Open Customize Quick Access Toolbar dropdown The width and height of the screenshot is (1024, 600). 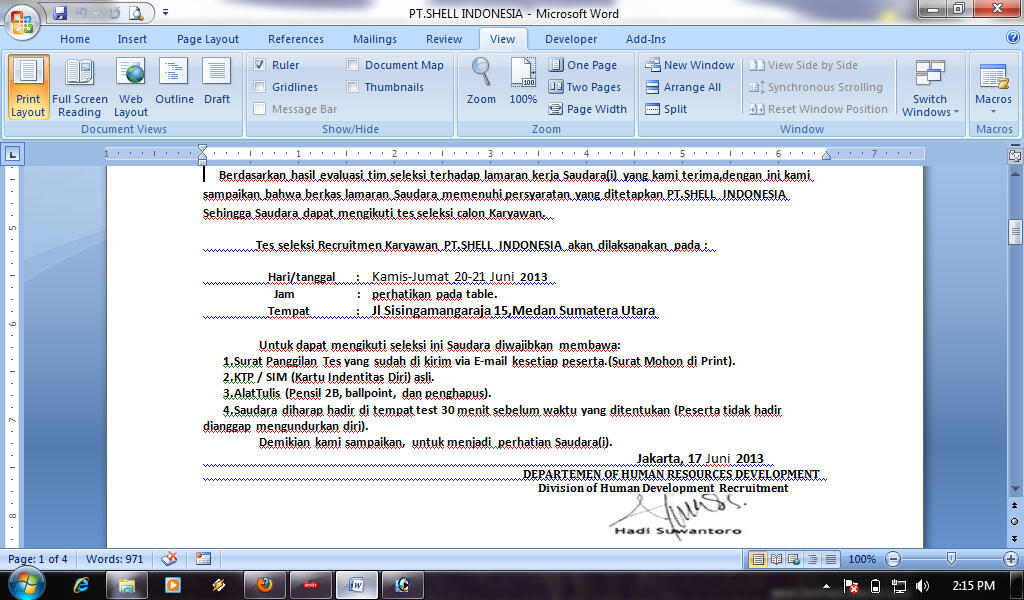[x=165, y=12]
